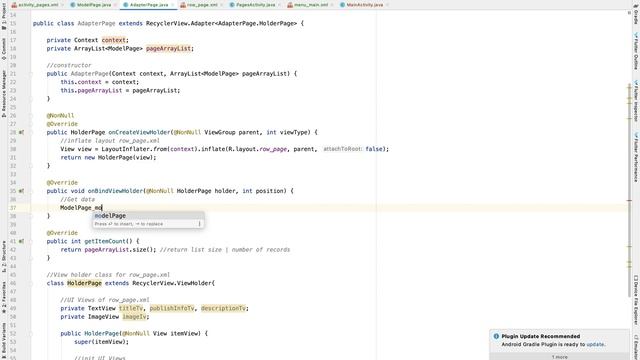Screen dimensions: 640x360
Task: Open the Favorites tool window
Action: click(4, 297)
